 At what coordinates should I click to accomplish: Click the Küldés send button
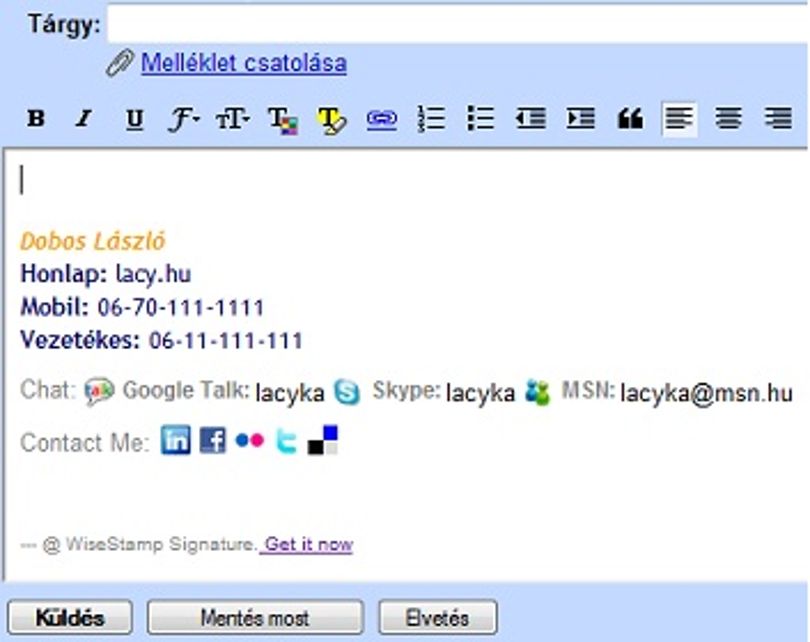coord(70,617)
